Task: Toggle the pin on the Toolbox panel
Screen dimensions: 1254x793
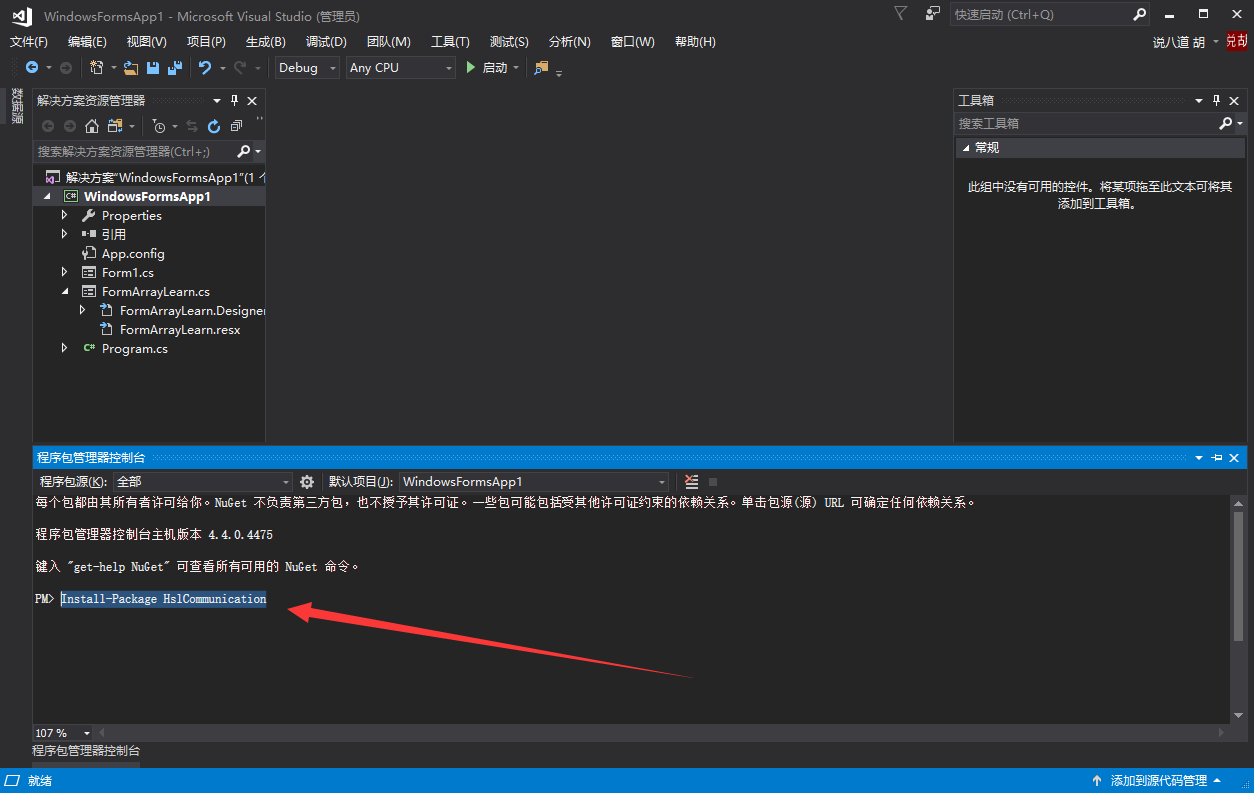Action: tap(1217, 101)
